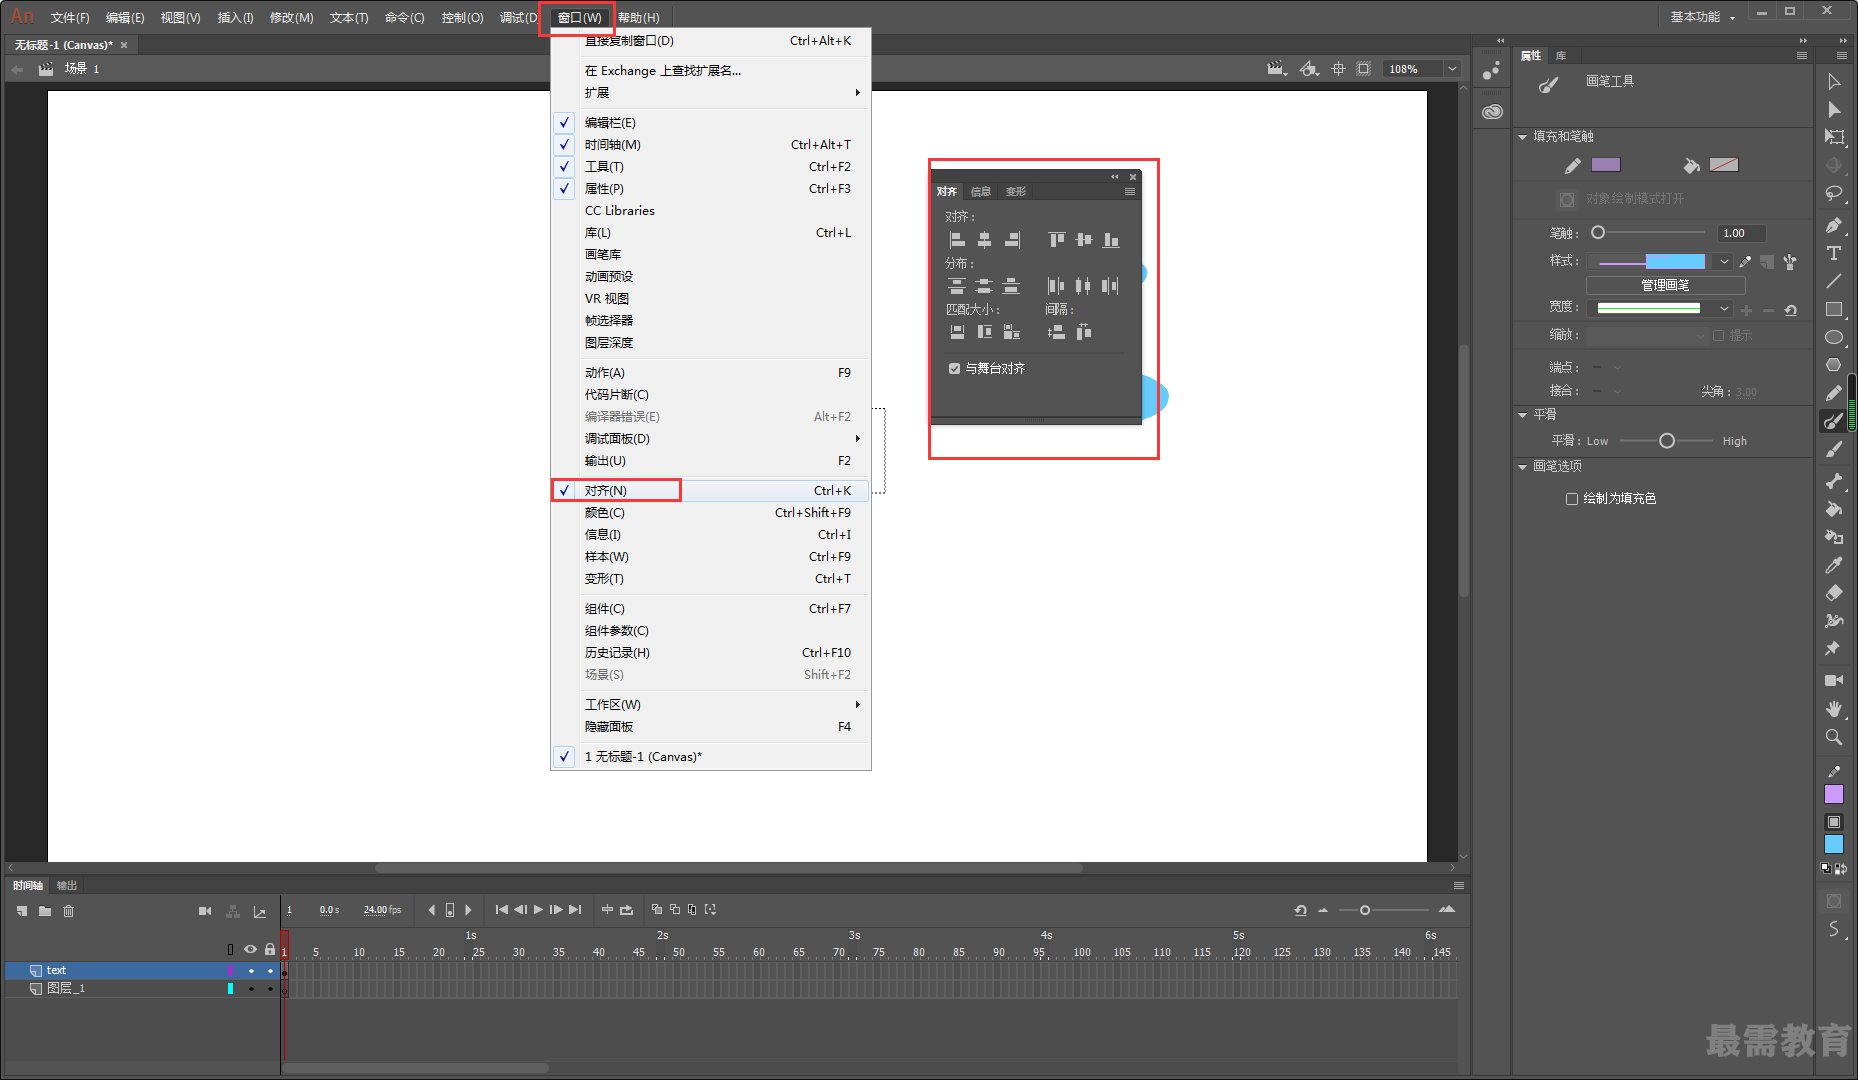1858x1080 pixels.
Task: Toggle visibility dot of text layer
Action: click(251, 971)
